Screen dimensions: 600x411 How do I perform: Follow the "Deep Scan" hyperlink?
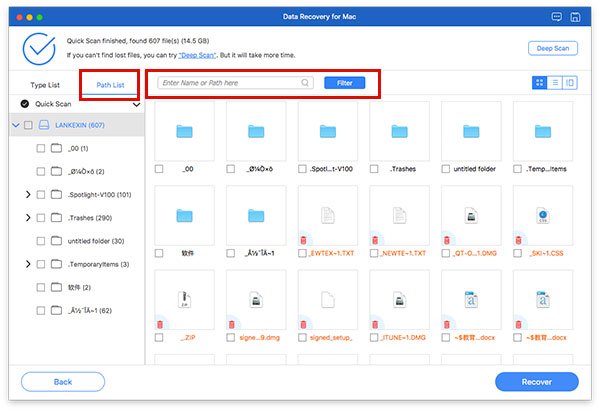[197, 55]
